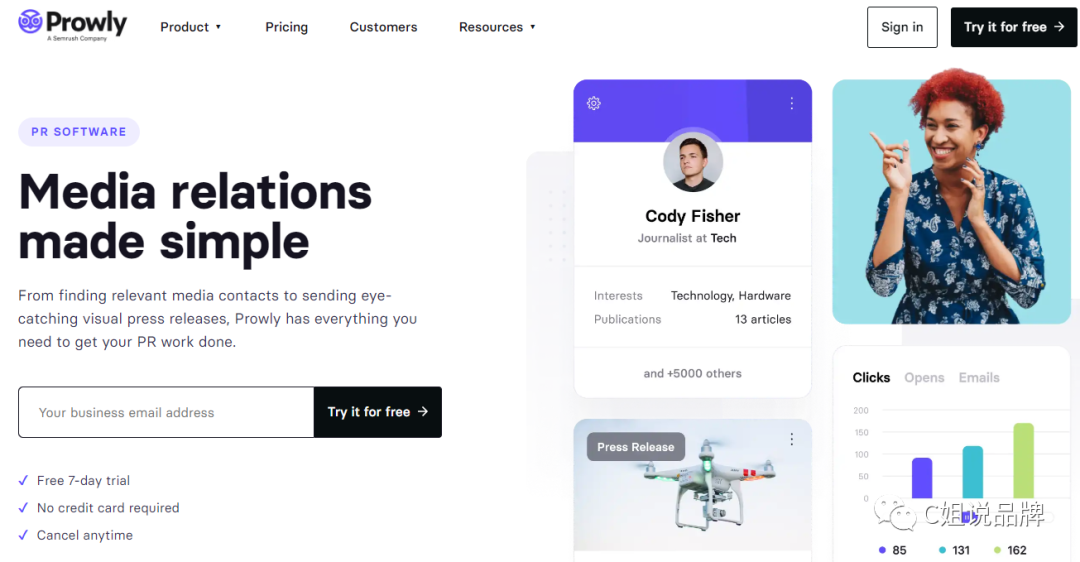Click the Press Release badge label
Screen dimensions: 1080x562
point(636,447)
